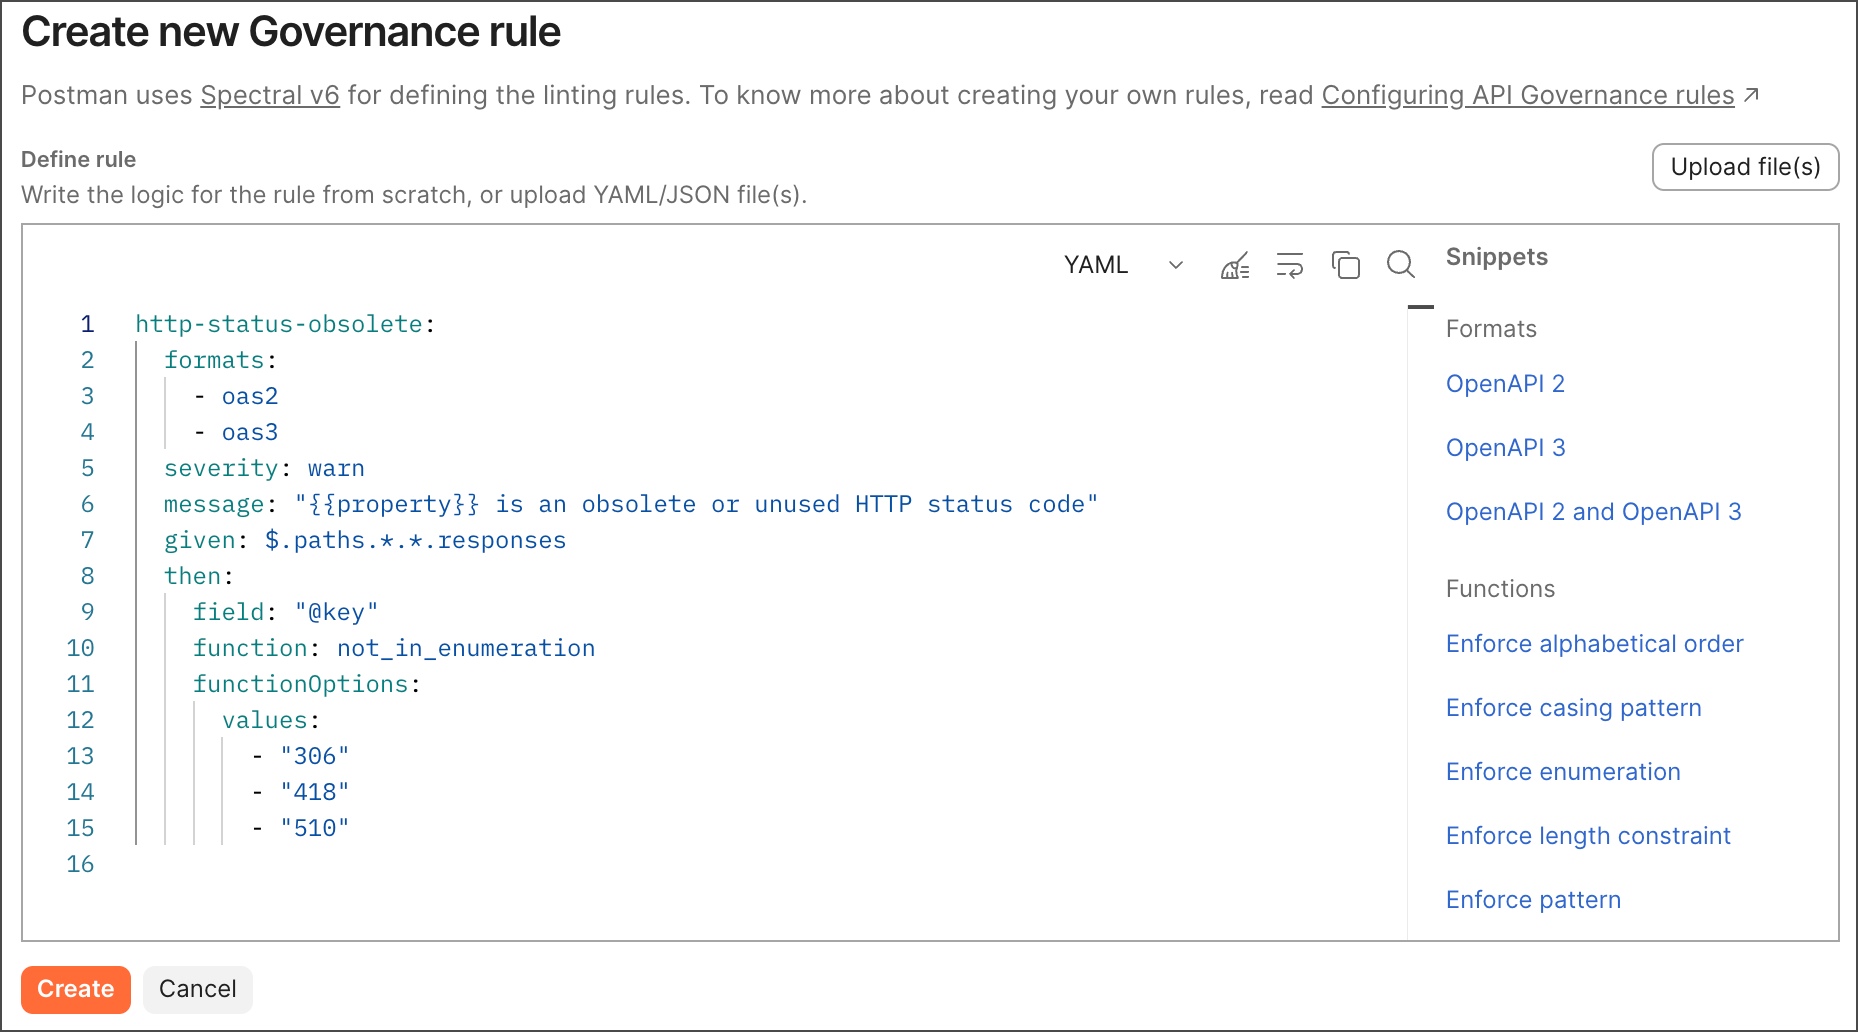This screenshot has height=1032, width=1858.
Task: Select the Enforce pattern snippet
Action: pyautogui.click(x=1533, y=900)
